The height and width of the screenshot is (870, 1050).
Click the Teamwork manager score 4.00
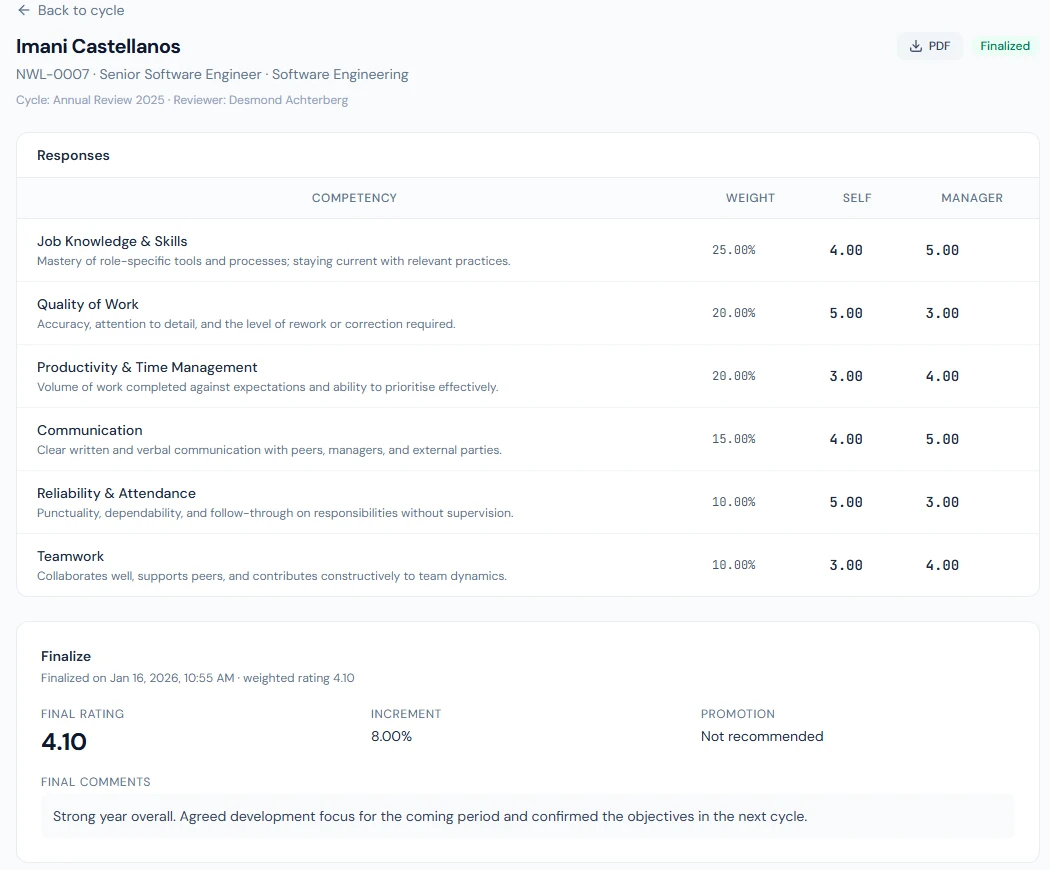[942, 565]
